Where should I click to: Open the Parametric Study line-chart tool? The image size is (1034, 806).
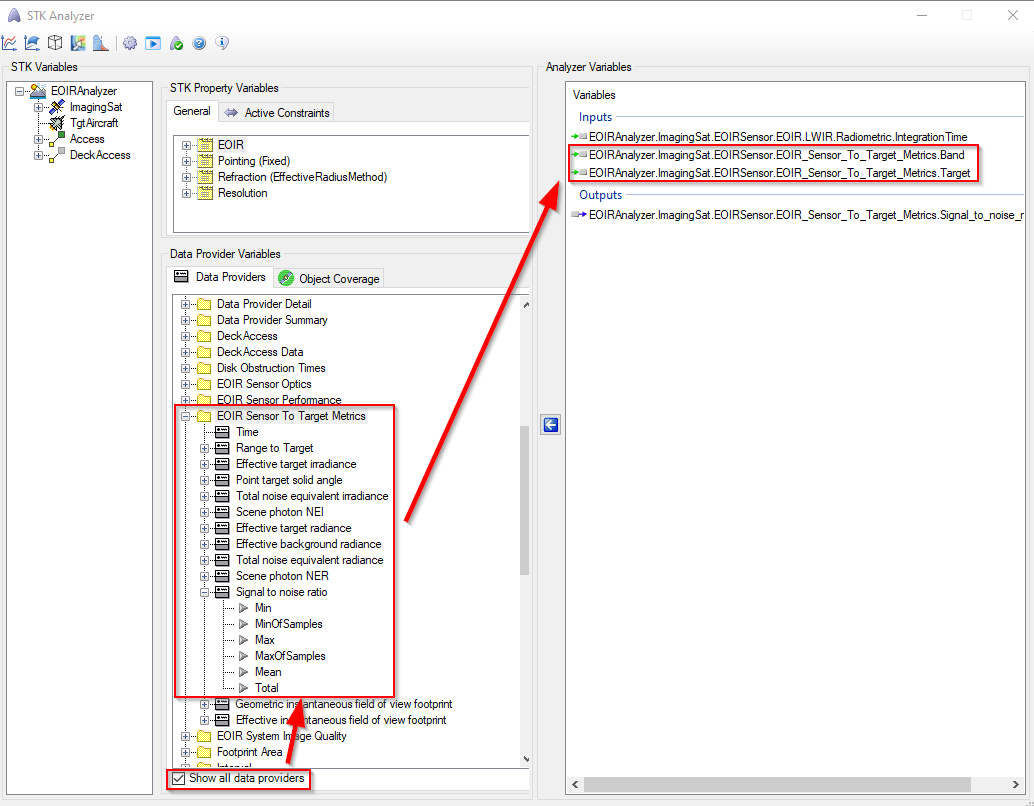click(x=9, y=43)
